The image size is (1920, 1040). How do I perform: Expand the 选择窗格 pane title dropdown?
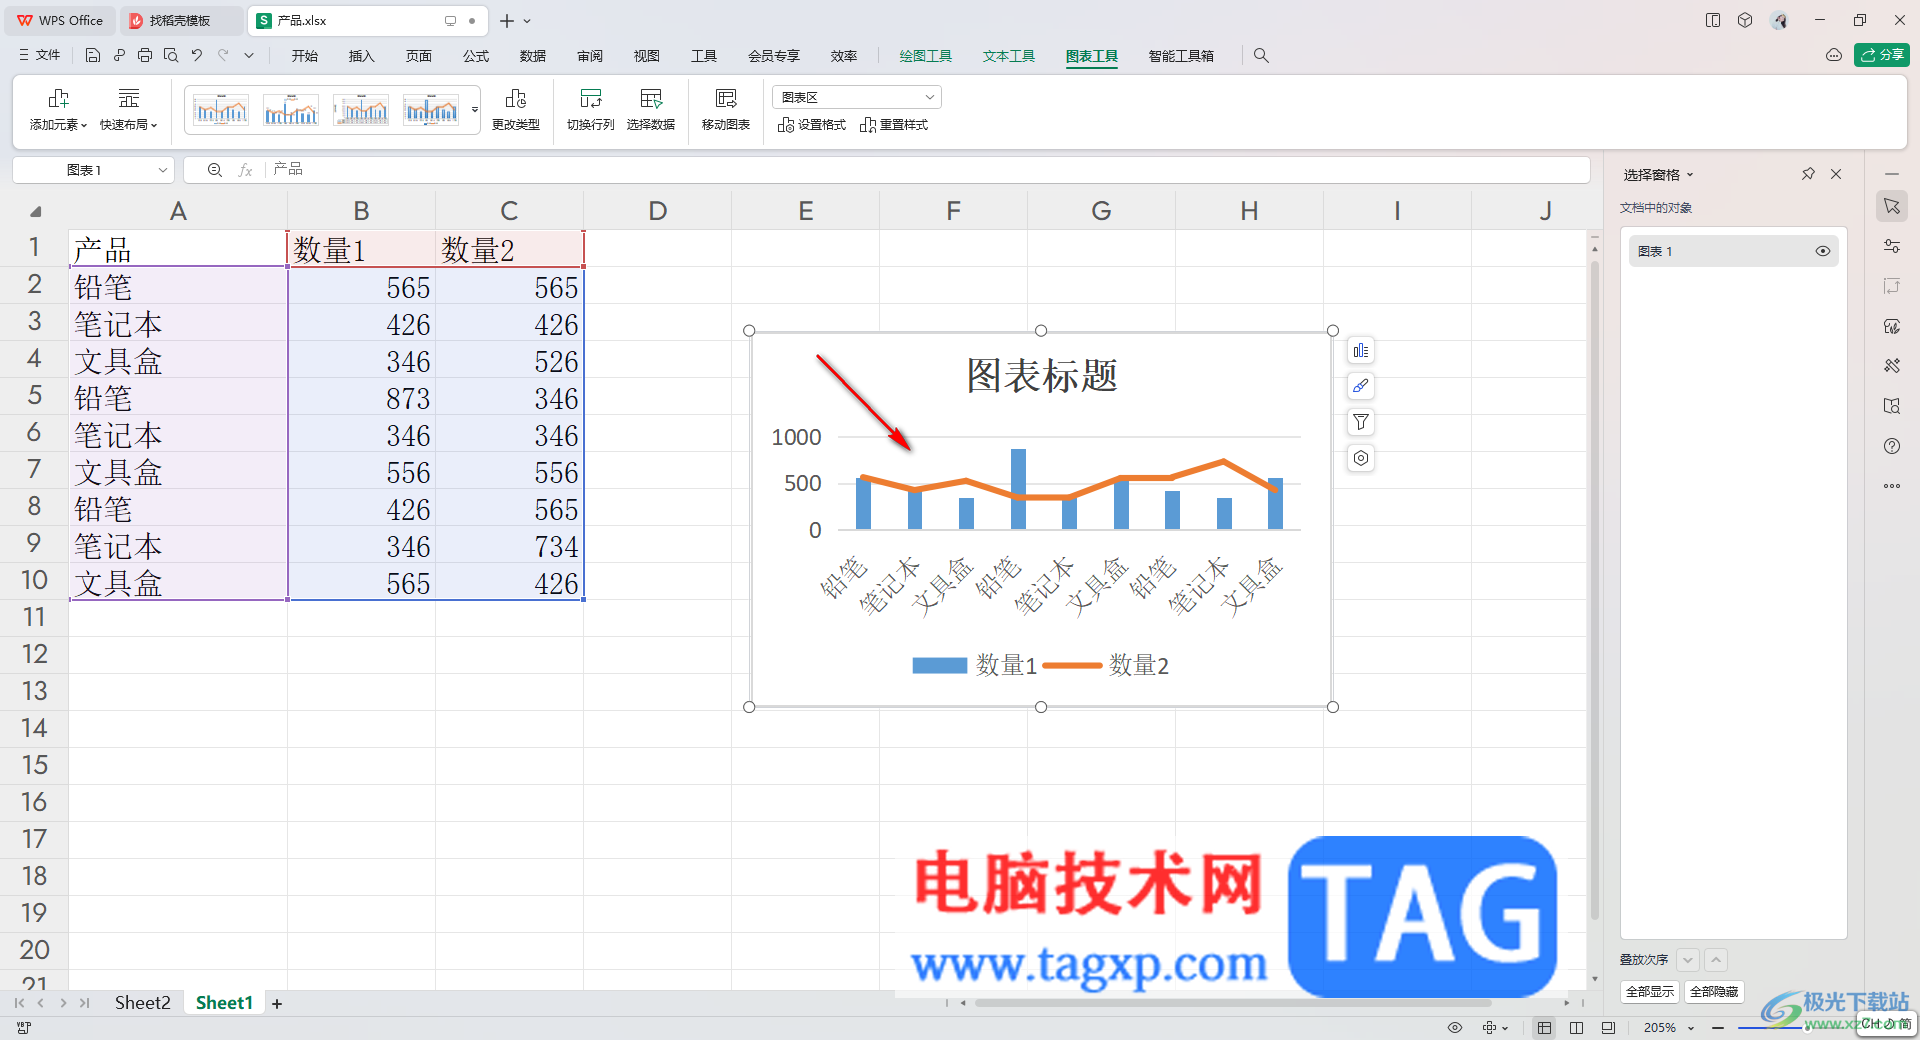[1690, 175]
